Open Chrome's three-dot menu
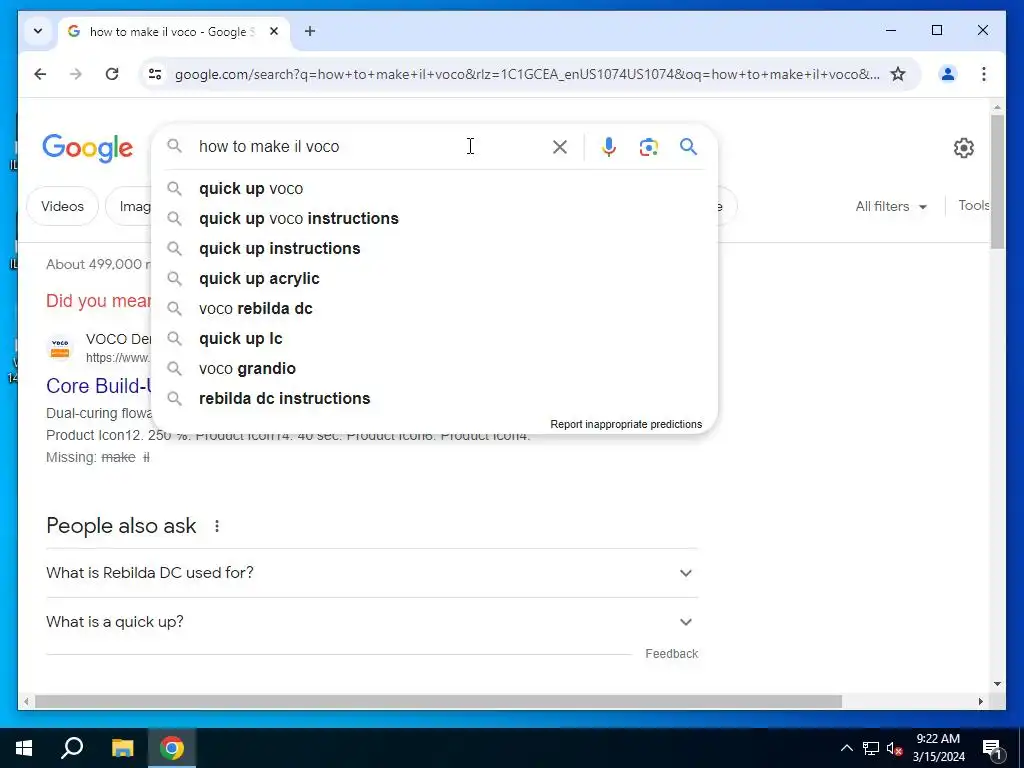Screen dimensions: 1024x768 (x=984, y=74)
